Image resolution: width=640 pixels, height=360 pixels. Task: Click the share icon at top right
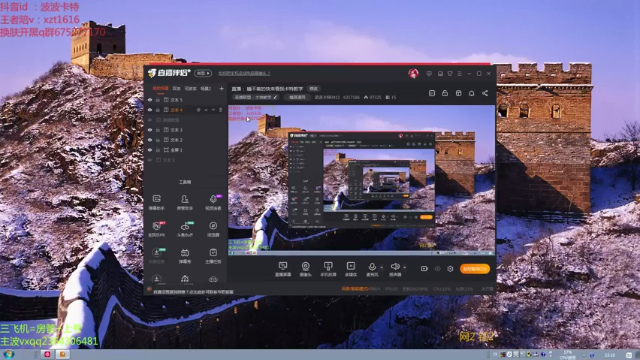[x=485, y=93]
